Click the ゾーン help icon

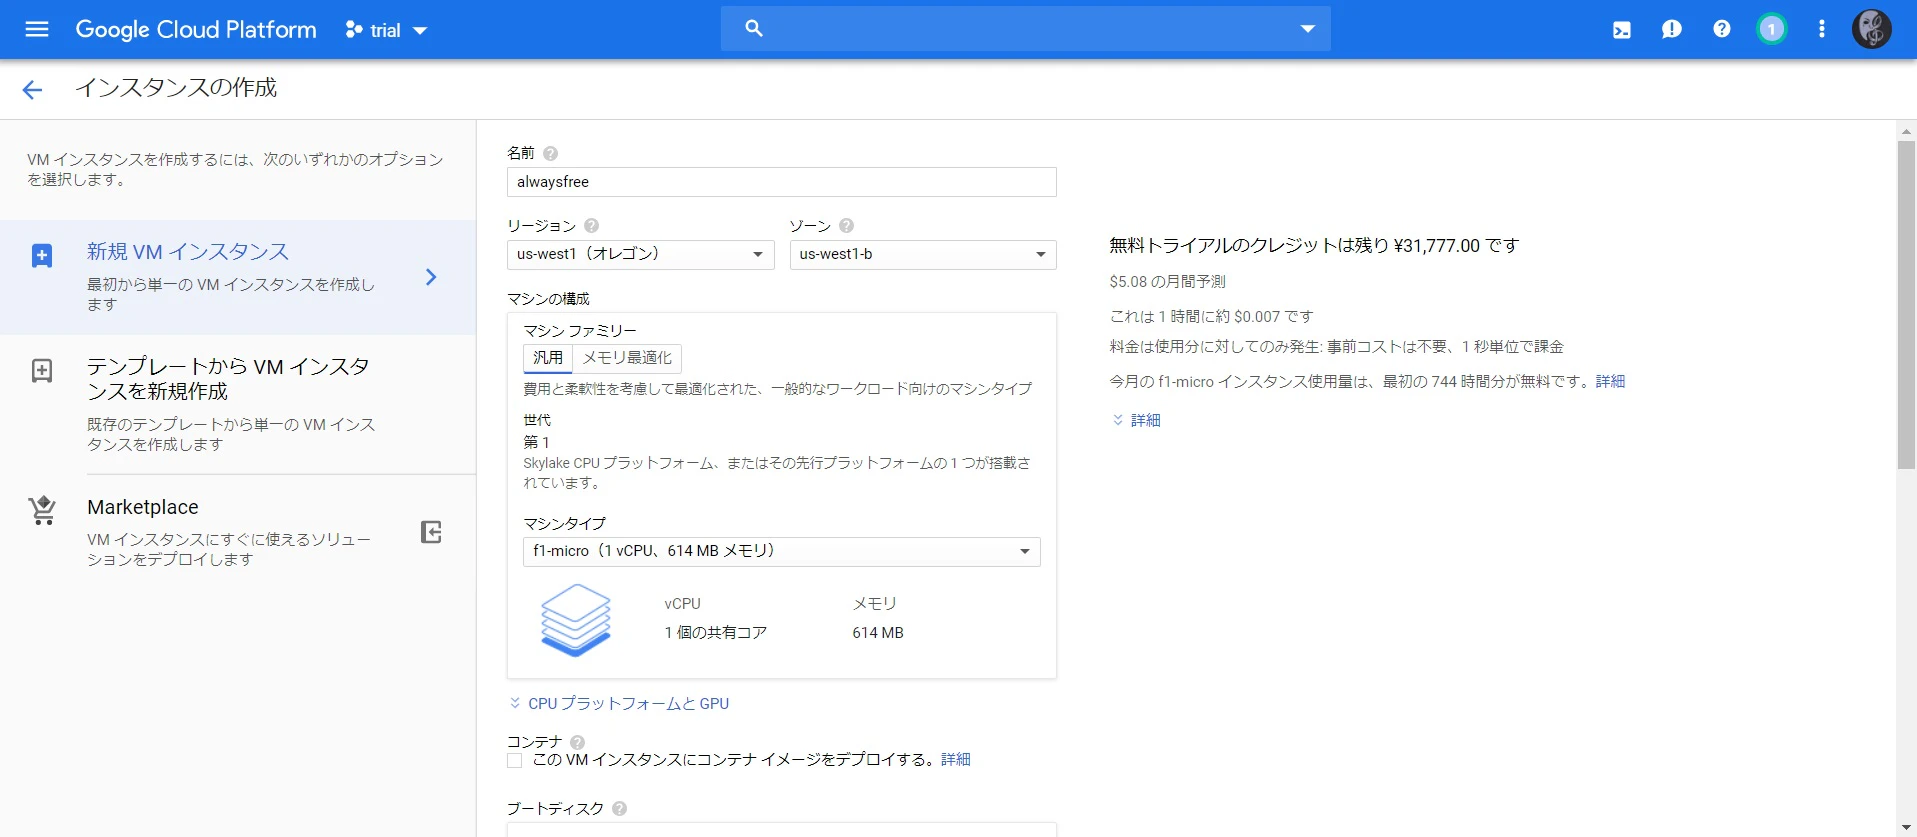pos(846,226)
